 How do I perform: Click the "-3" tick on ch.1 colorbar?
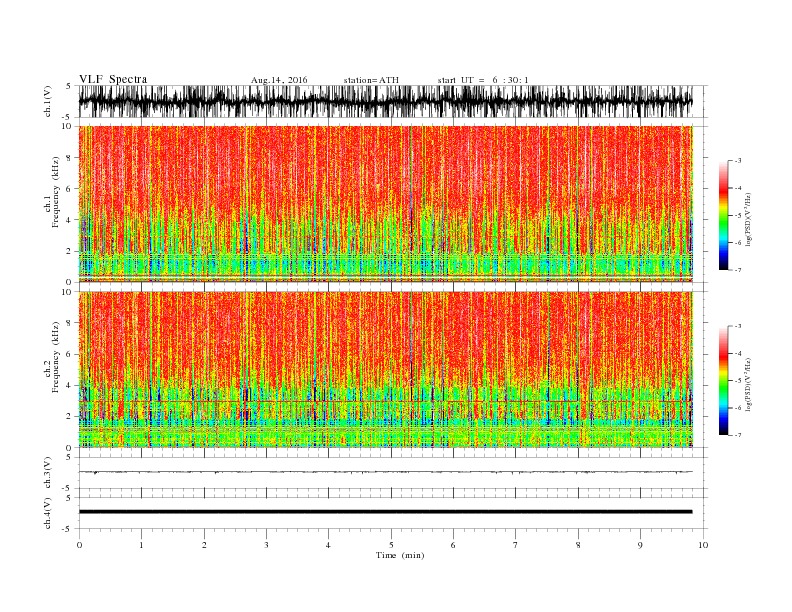pyautogui.click(x=737, y=161)
